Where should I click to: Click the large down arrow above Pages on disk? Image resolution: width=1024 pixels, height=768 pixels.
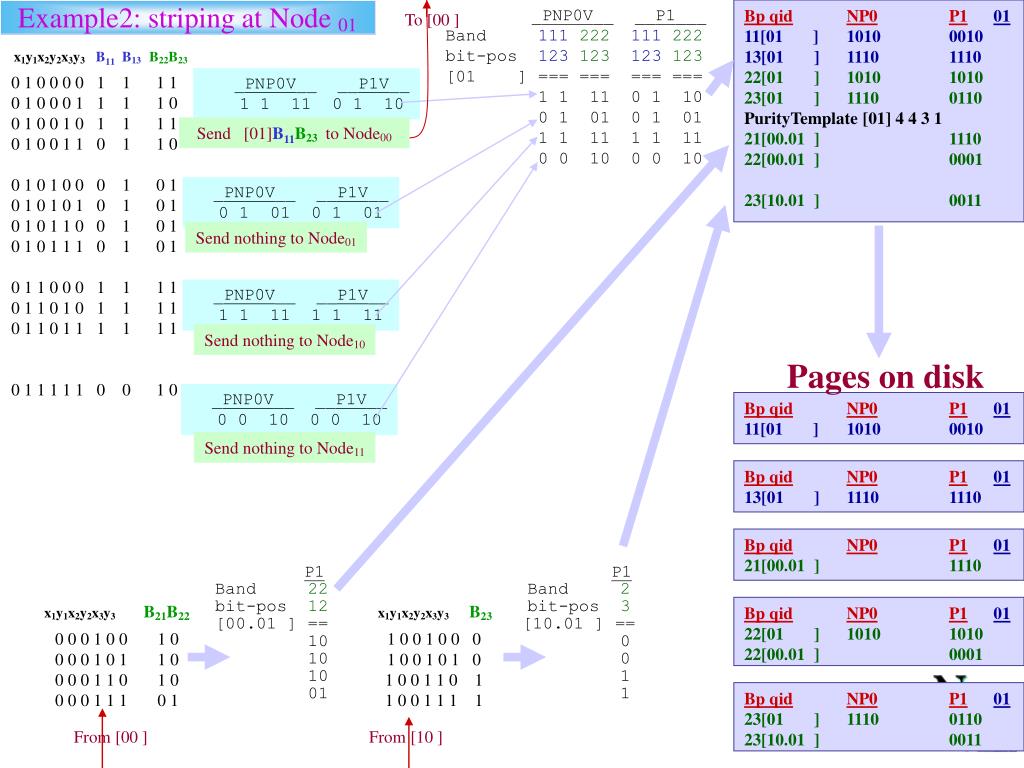pyautogui.click(x=878, y=291)
